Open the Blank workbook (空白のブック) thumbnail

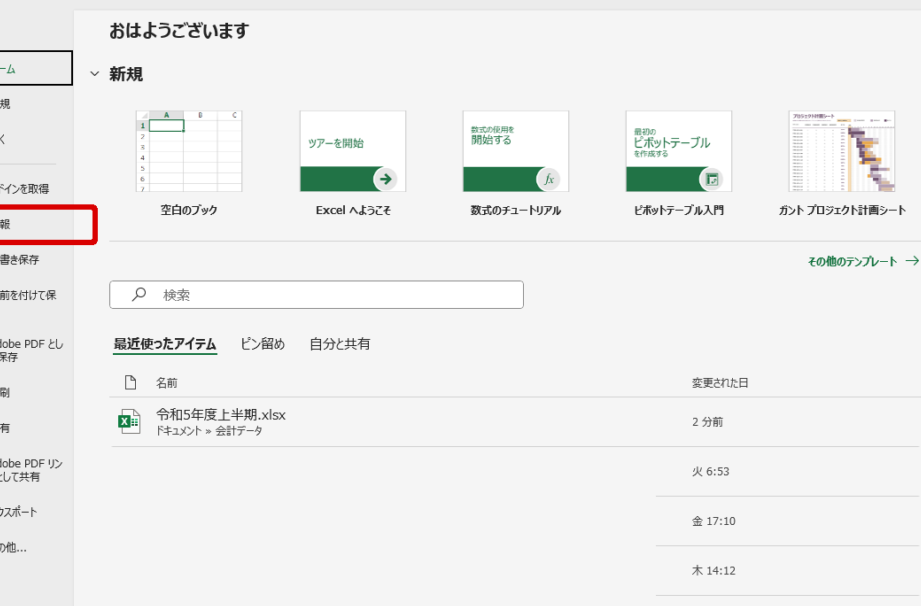coord(189,152)
